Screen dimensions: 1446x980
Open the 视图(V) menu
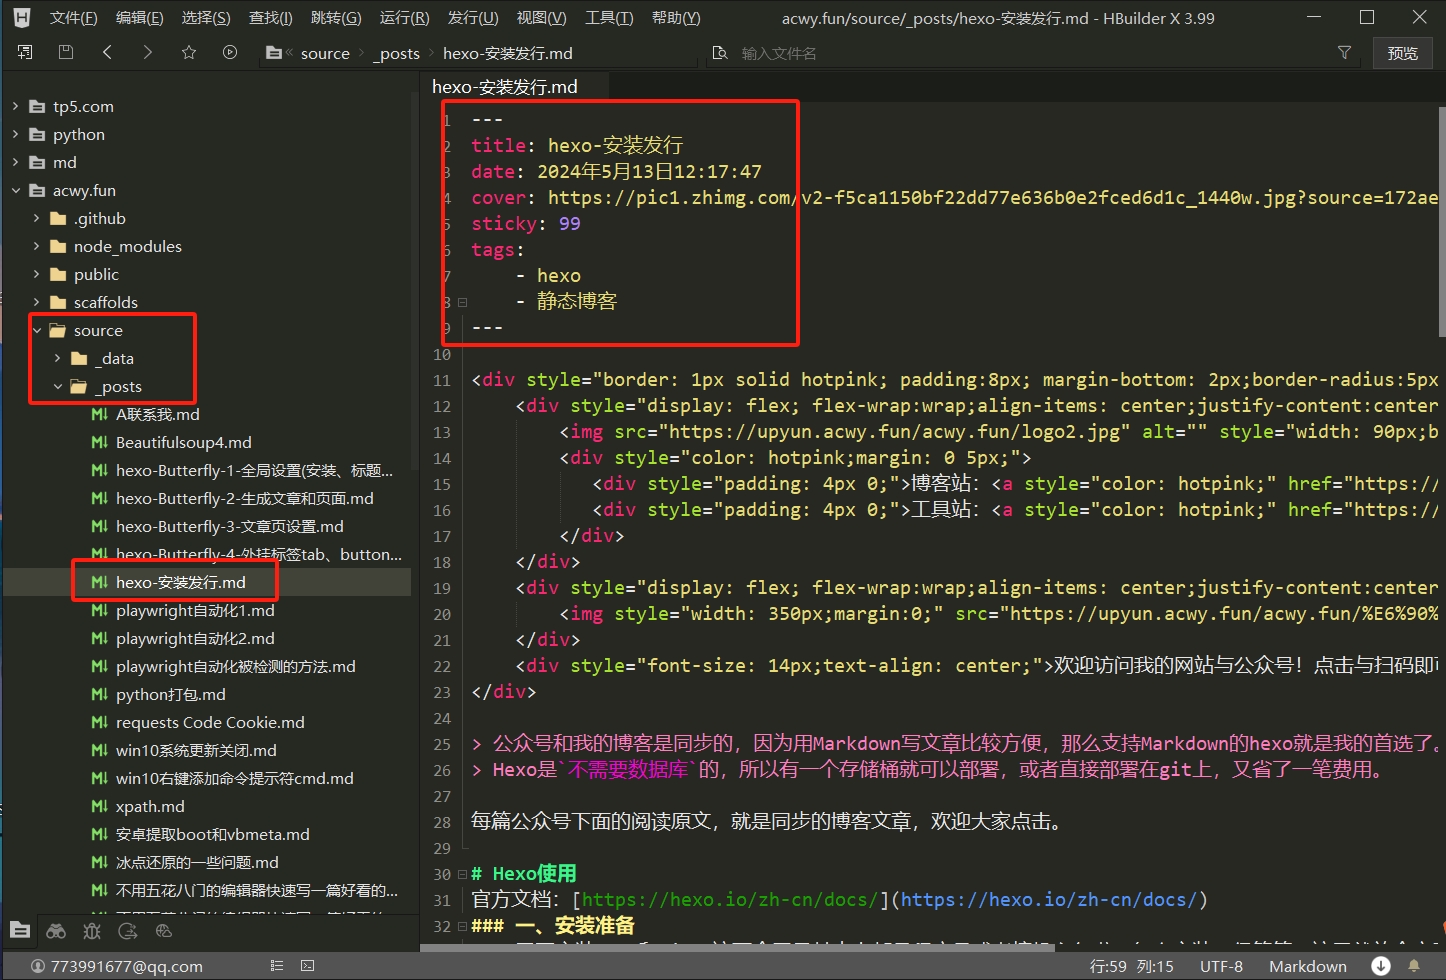[541, 17]
